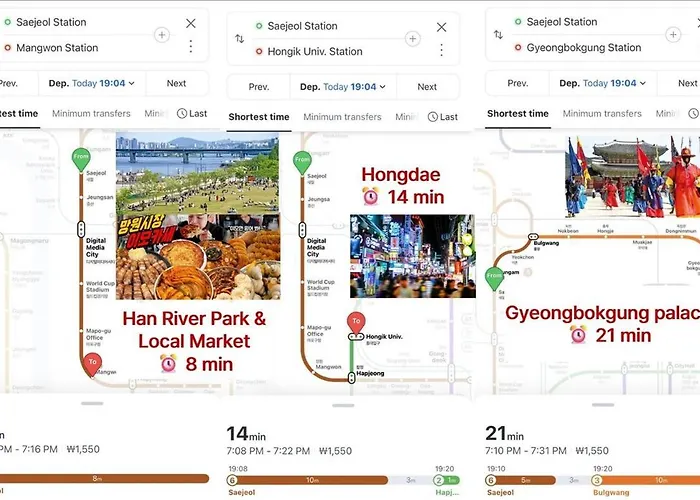Image resolution: width=700 pixels, height=500 pixels.
Task: Click the green From pin on the Hongdae map
Action: tap(302, 162)
